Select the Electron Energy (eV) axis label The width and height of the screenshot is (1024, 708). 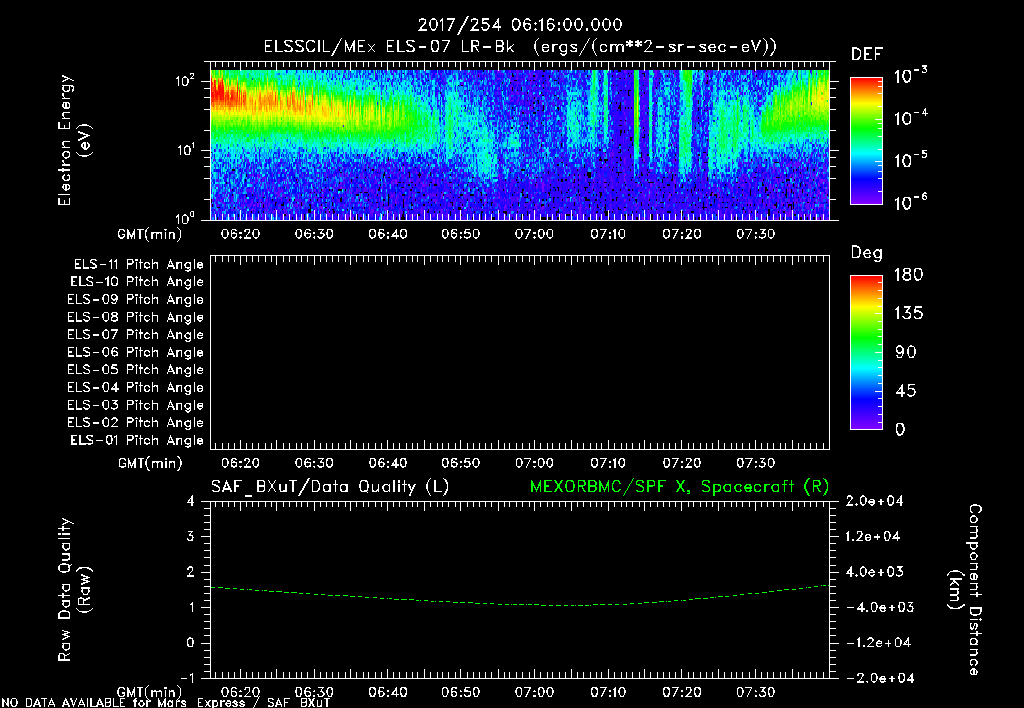tap(74, 140)
